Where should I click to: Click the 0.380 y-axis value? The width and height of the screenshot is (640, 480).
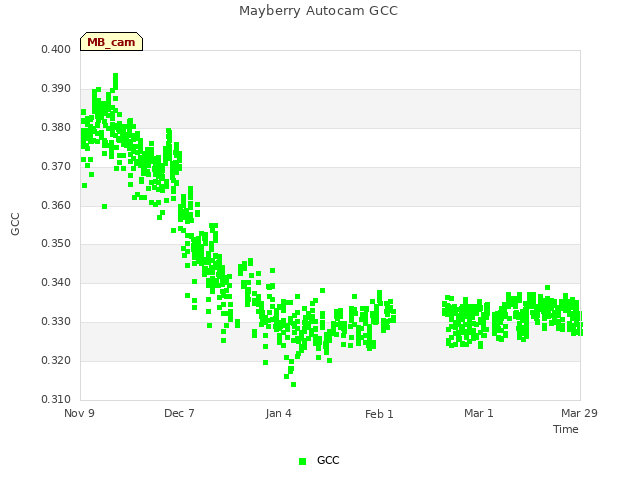56,127
